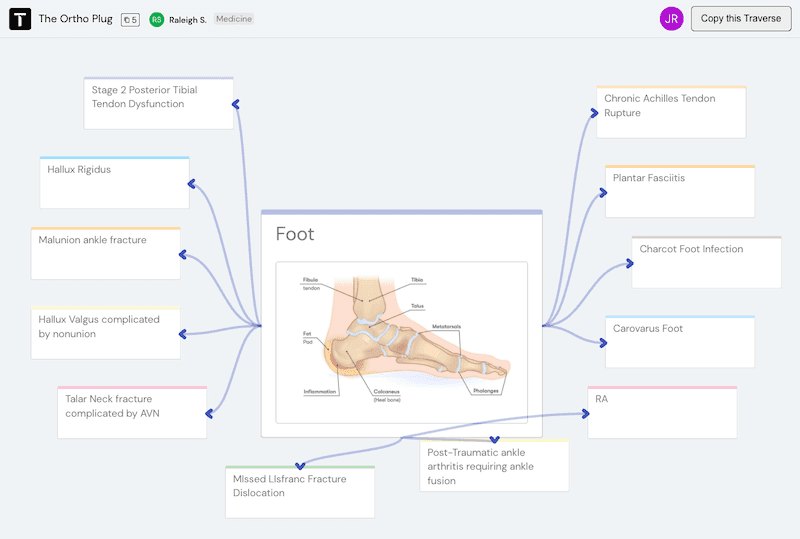Select Chronic Achilles Tendon Rupture card
Image resolution: width=800 pixels, height=539 pixels.
[x=671, y=112]
